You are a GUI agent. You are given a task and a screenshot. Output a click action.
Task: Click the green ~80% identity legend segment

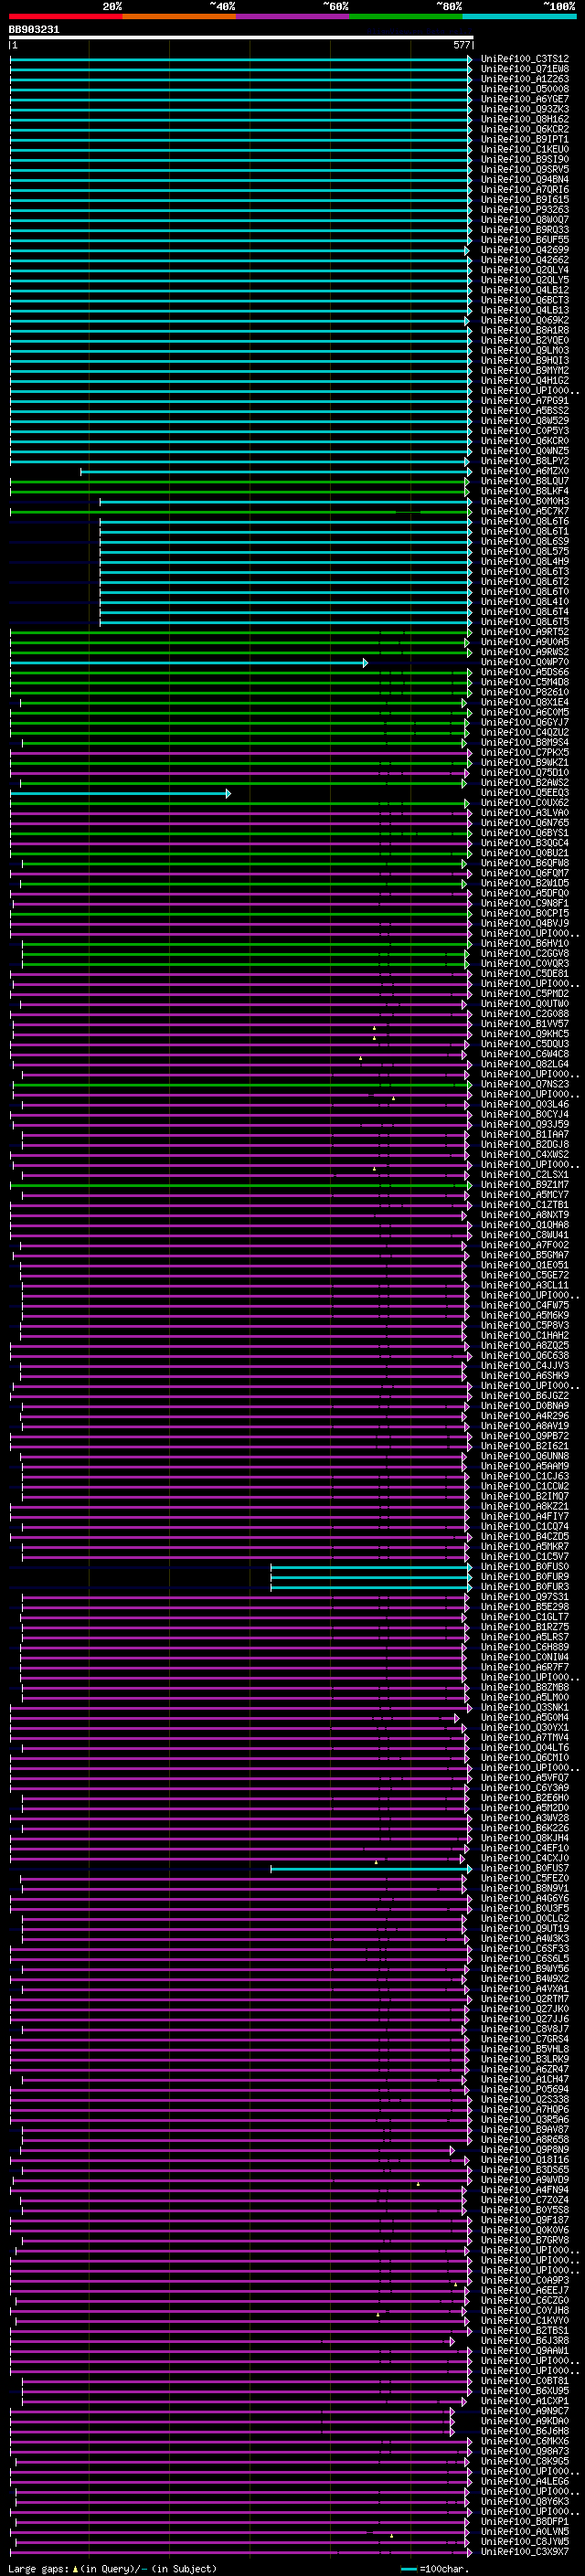406,16
